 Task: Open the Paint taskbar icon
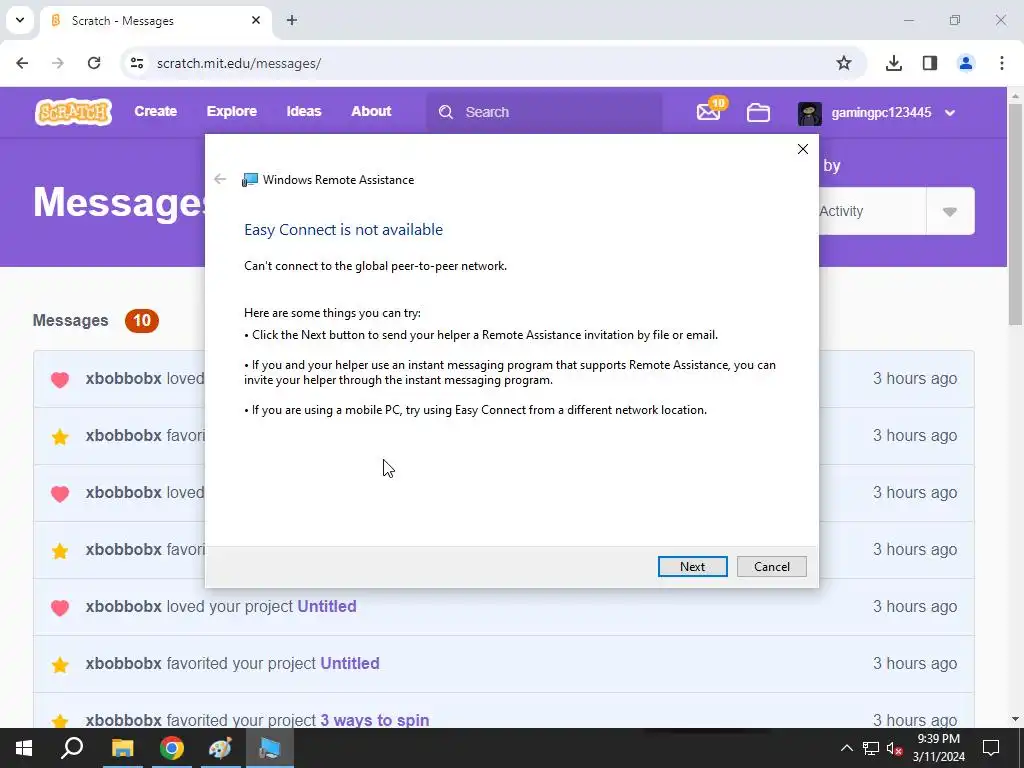tap(221, 748)
